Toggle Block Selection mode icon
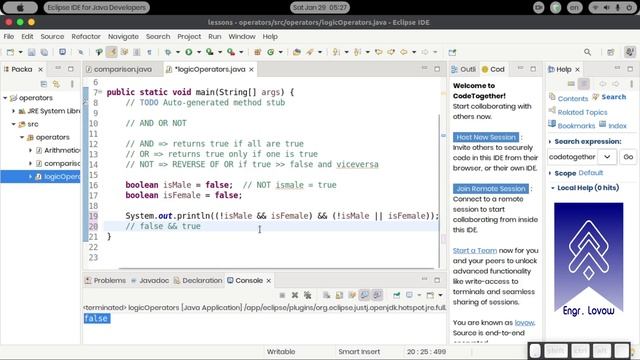 tap(137, 52)
